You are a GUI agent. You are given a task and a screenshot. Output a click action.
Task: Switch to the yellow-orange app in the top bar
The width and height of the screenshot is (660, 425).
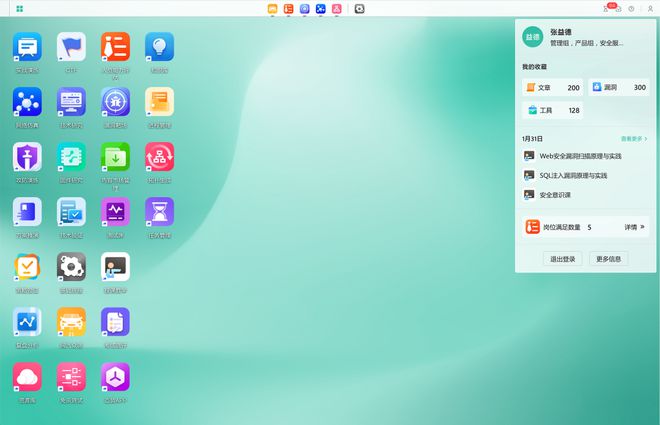[272, 9]
